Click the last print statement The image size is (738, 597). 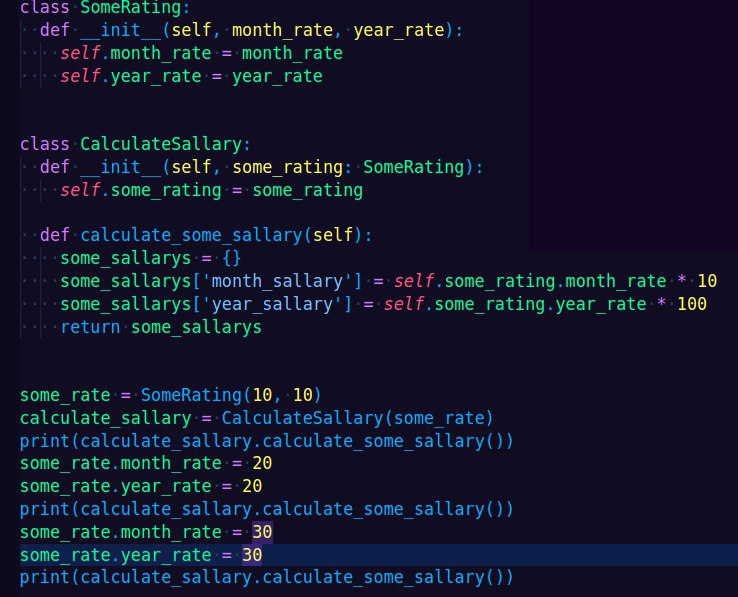point(266,577)
